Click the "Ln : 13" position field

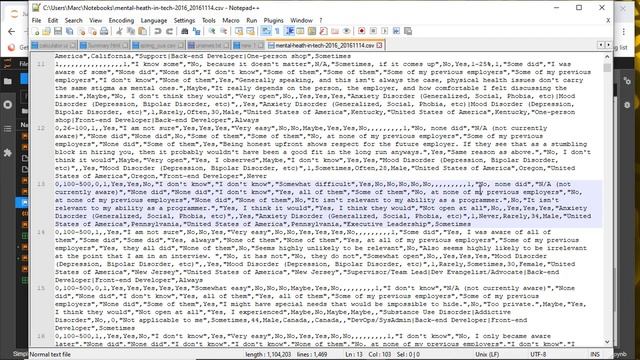tap(353, 354)
